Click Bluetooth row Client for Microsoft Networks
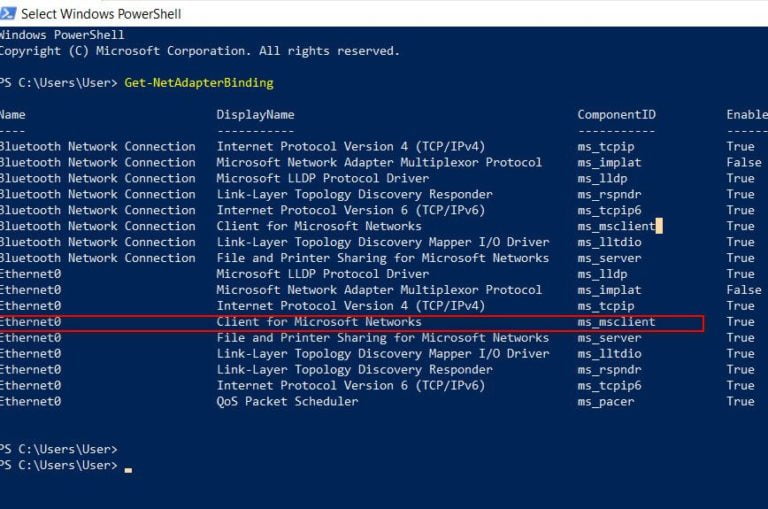The image size is (768, 509). pyautogui.click(x=319, y=226)
